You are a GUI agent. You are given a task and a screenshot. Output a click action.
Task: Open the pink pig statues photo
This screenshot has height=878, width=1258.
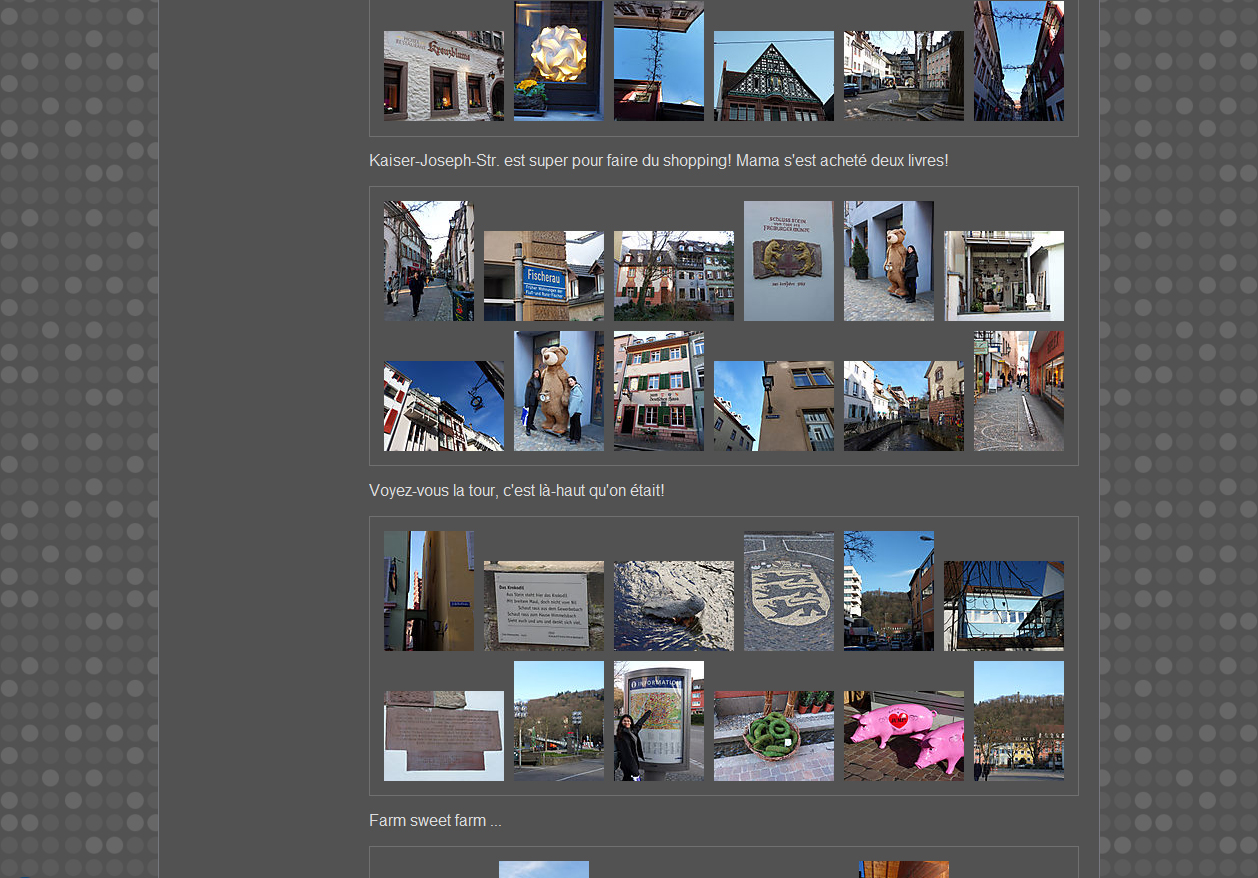(903, 736)
